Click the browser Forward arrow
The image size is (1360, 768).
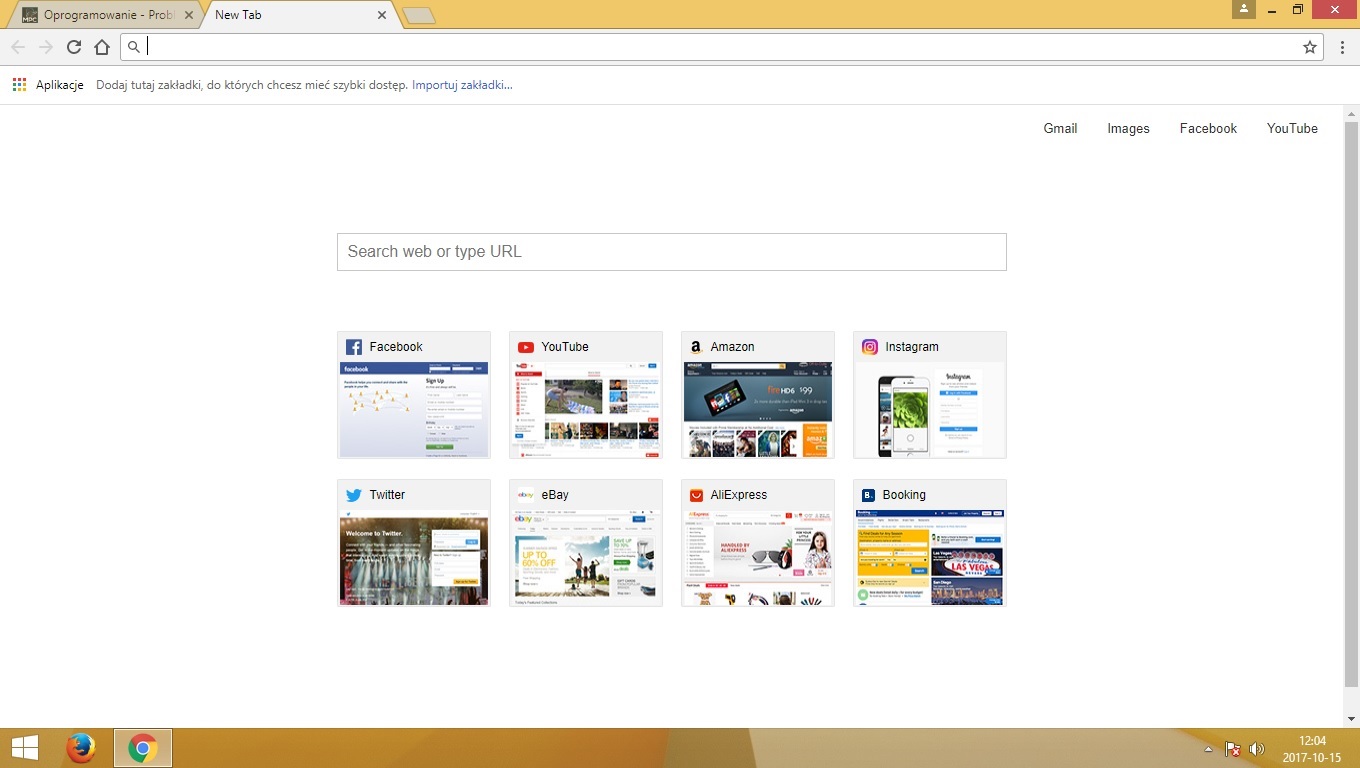(46, 47)
